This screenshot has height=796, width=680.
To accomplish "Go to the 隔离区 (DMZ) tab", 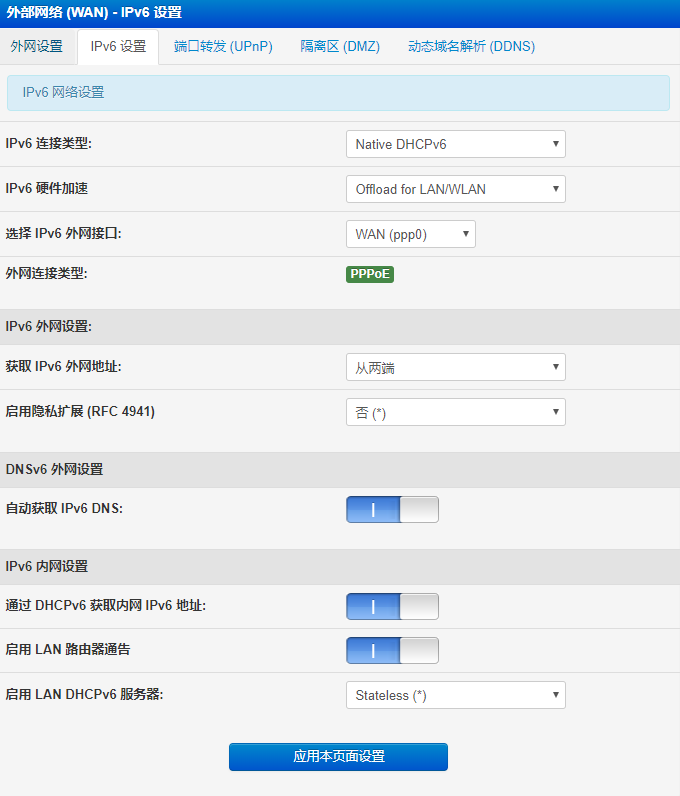I will [x=340, y=47].
